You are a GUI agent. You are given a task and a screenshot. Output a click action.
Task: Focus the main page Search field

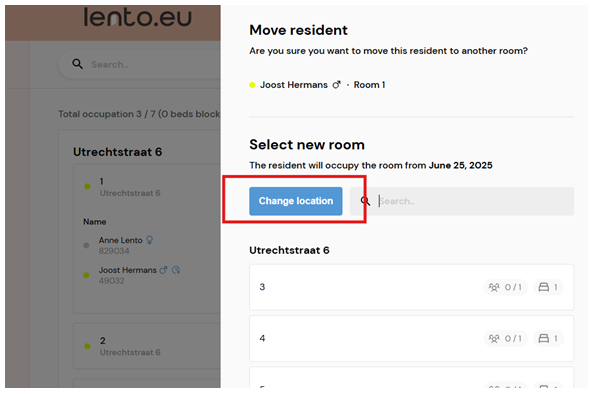tap(152, 64)
